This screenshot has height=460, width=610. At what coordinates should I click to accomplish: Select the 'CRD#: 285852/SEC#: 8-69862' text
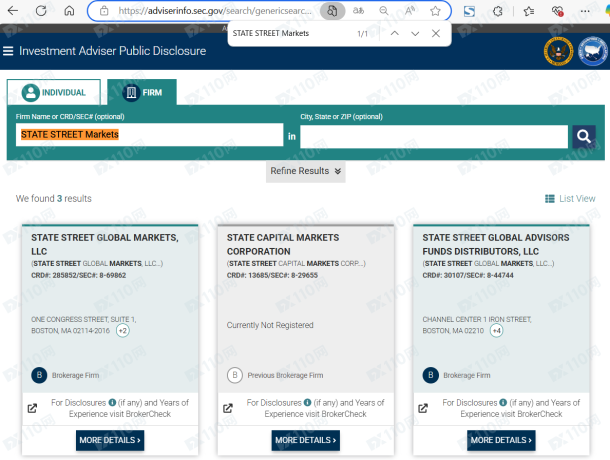(79, 275)
